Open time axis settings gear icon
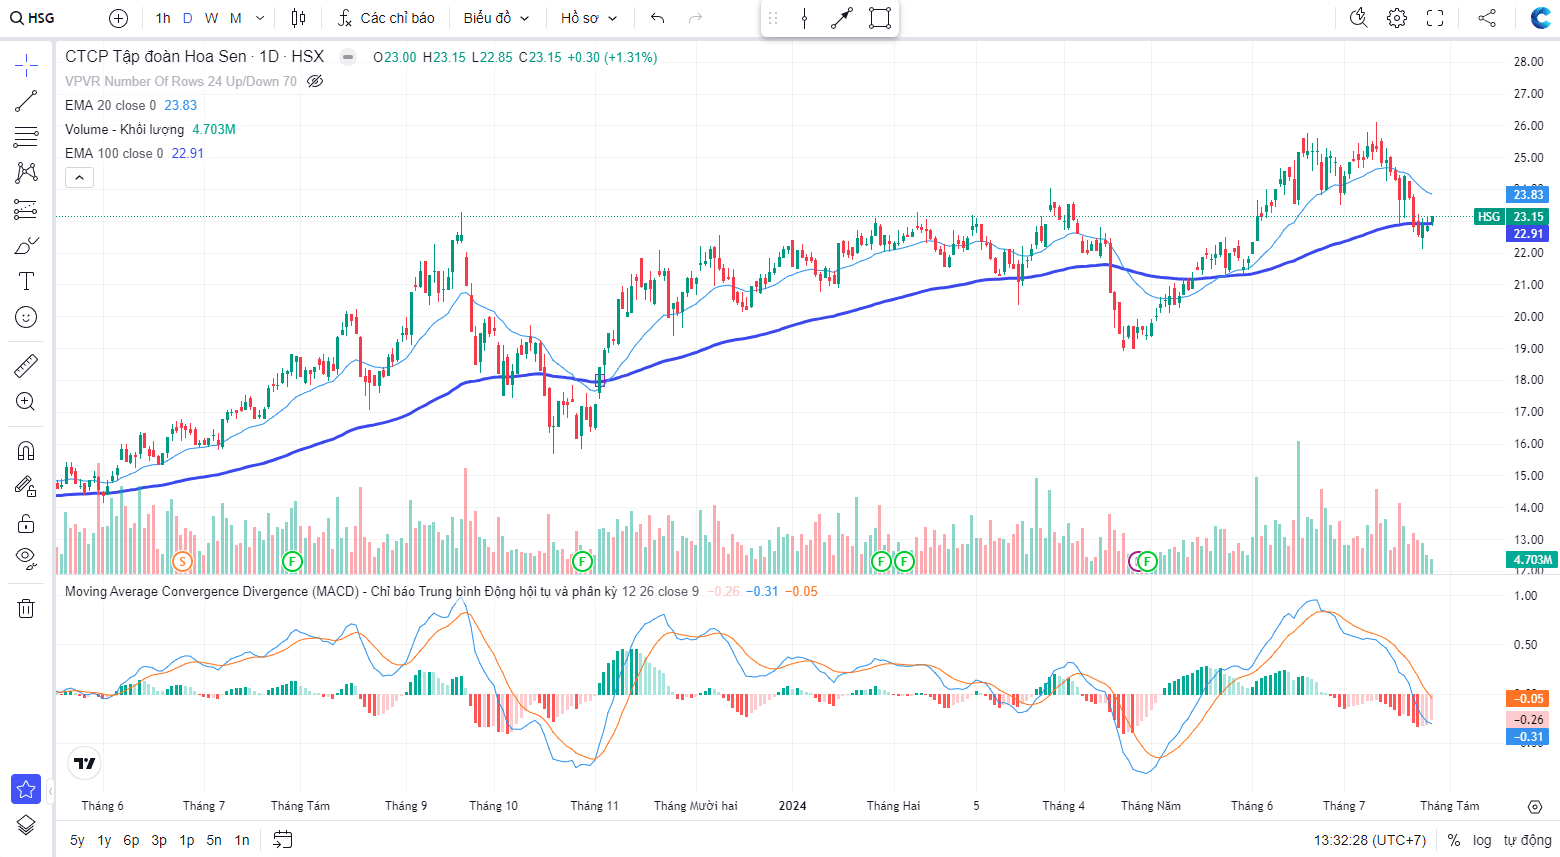Viewport: 1560px width, 857px height. [x=1535, y=806]
